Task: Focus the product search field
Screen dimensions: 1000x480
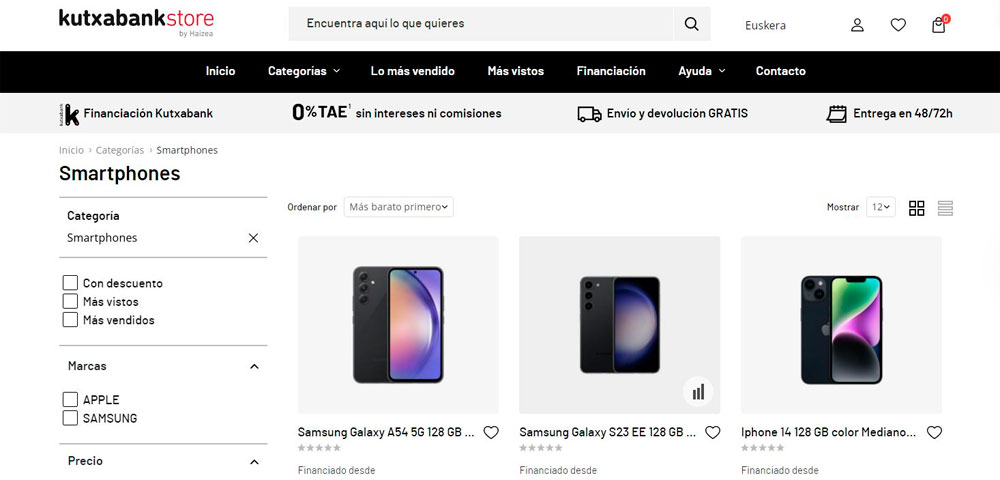Action: pyautogui.click(x=480, y=24)
